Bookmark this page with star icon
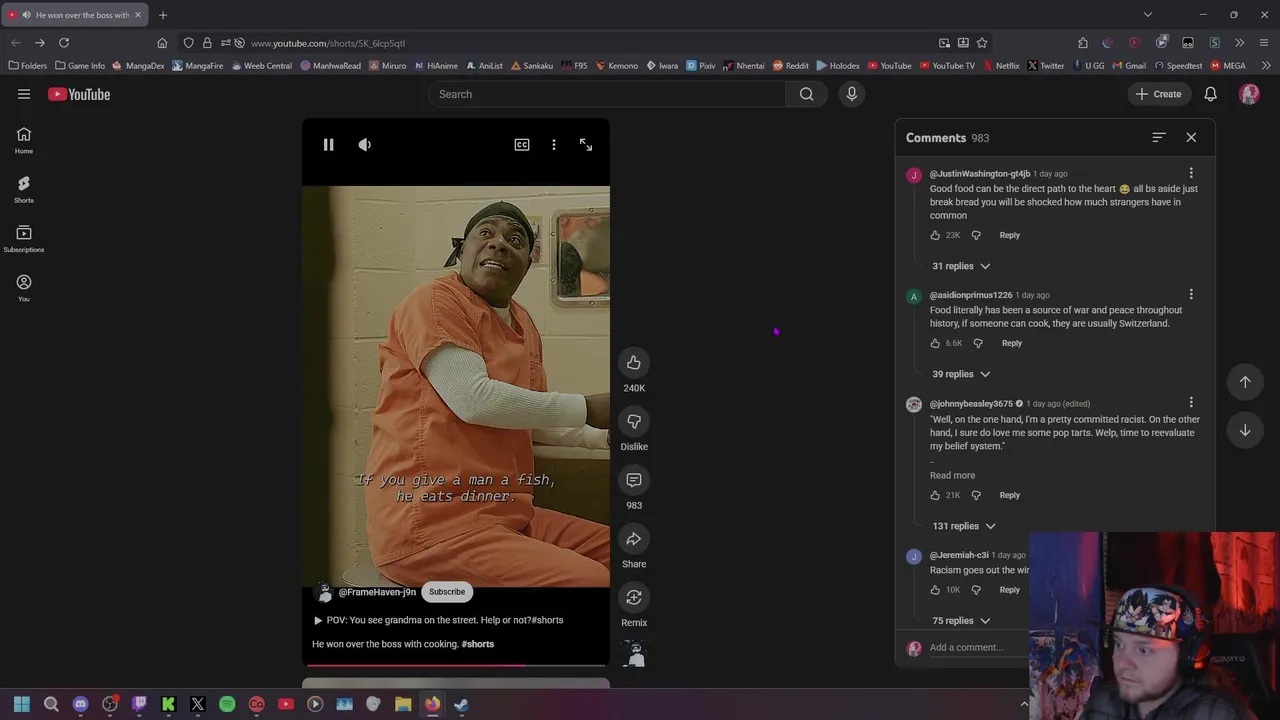Image resolution: width=1280 pixels, height=720 pixels. click(982, 43)
